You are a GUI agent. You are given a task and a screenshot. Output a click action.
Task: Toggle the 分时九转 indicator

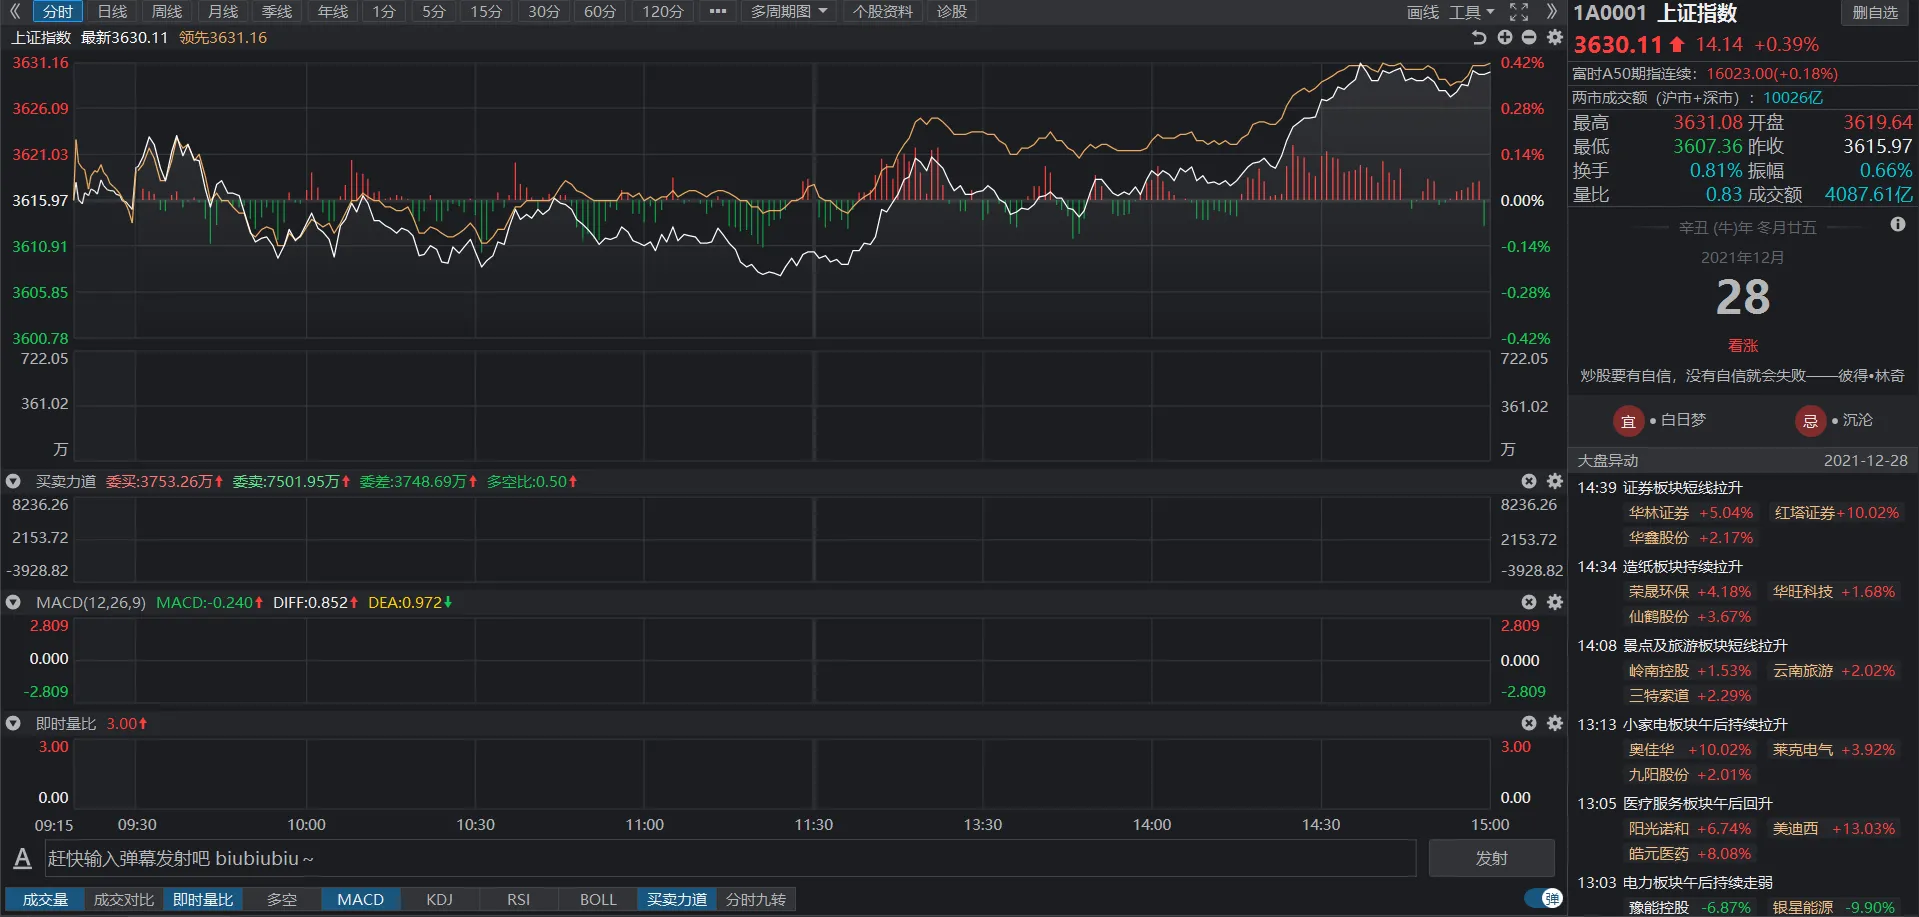click(x=756, y=900)
